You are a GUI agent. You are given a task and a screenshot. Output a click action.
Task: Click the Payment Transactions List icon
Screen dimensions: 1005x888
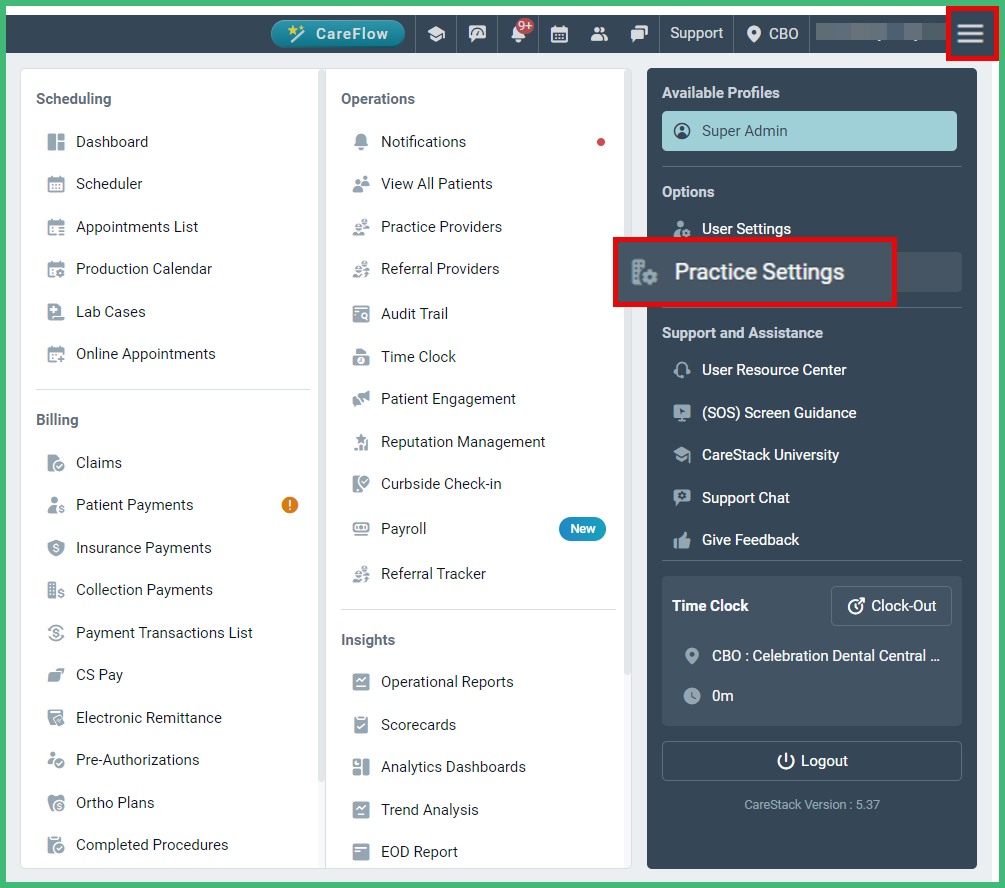point(56,633)
